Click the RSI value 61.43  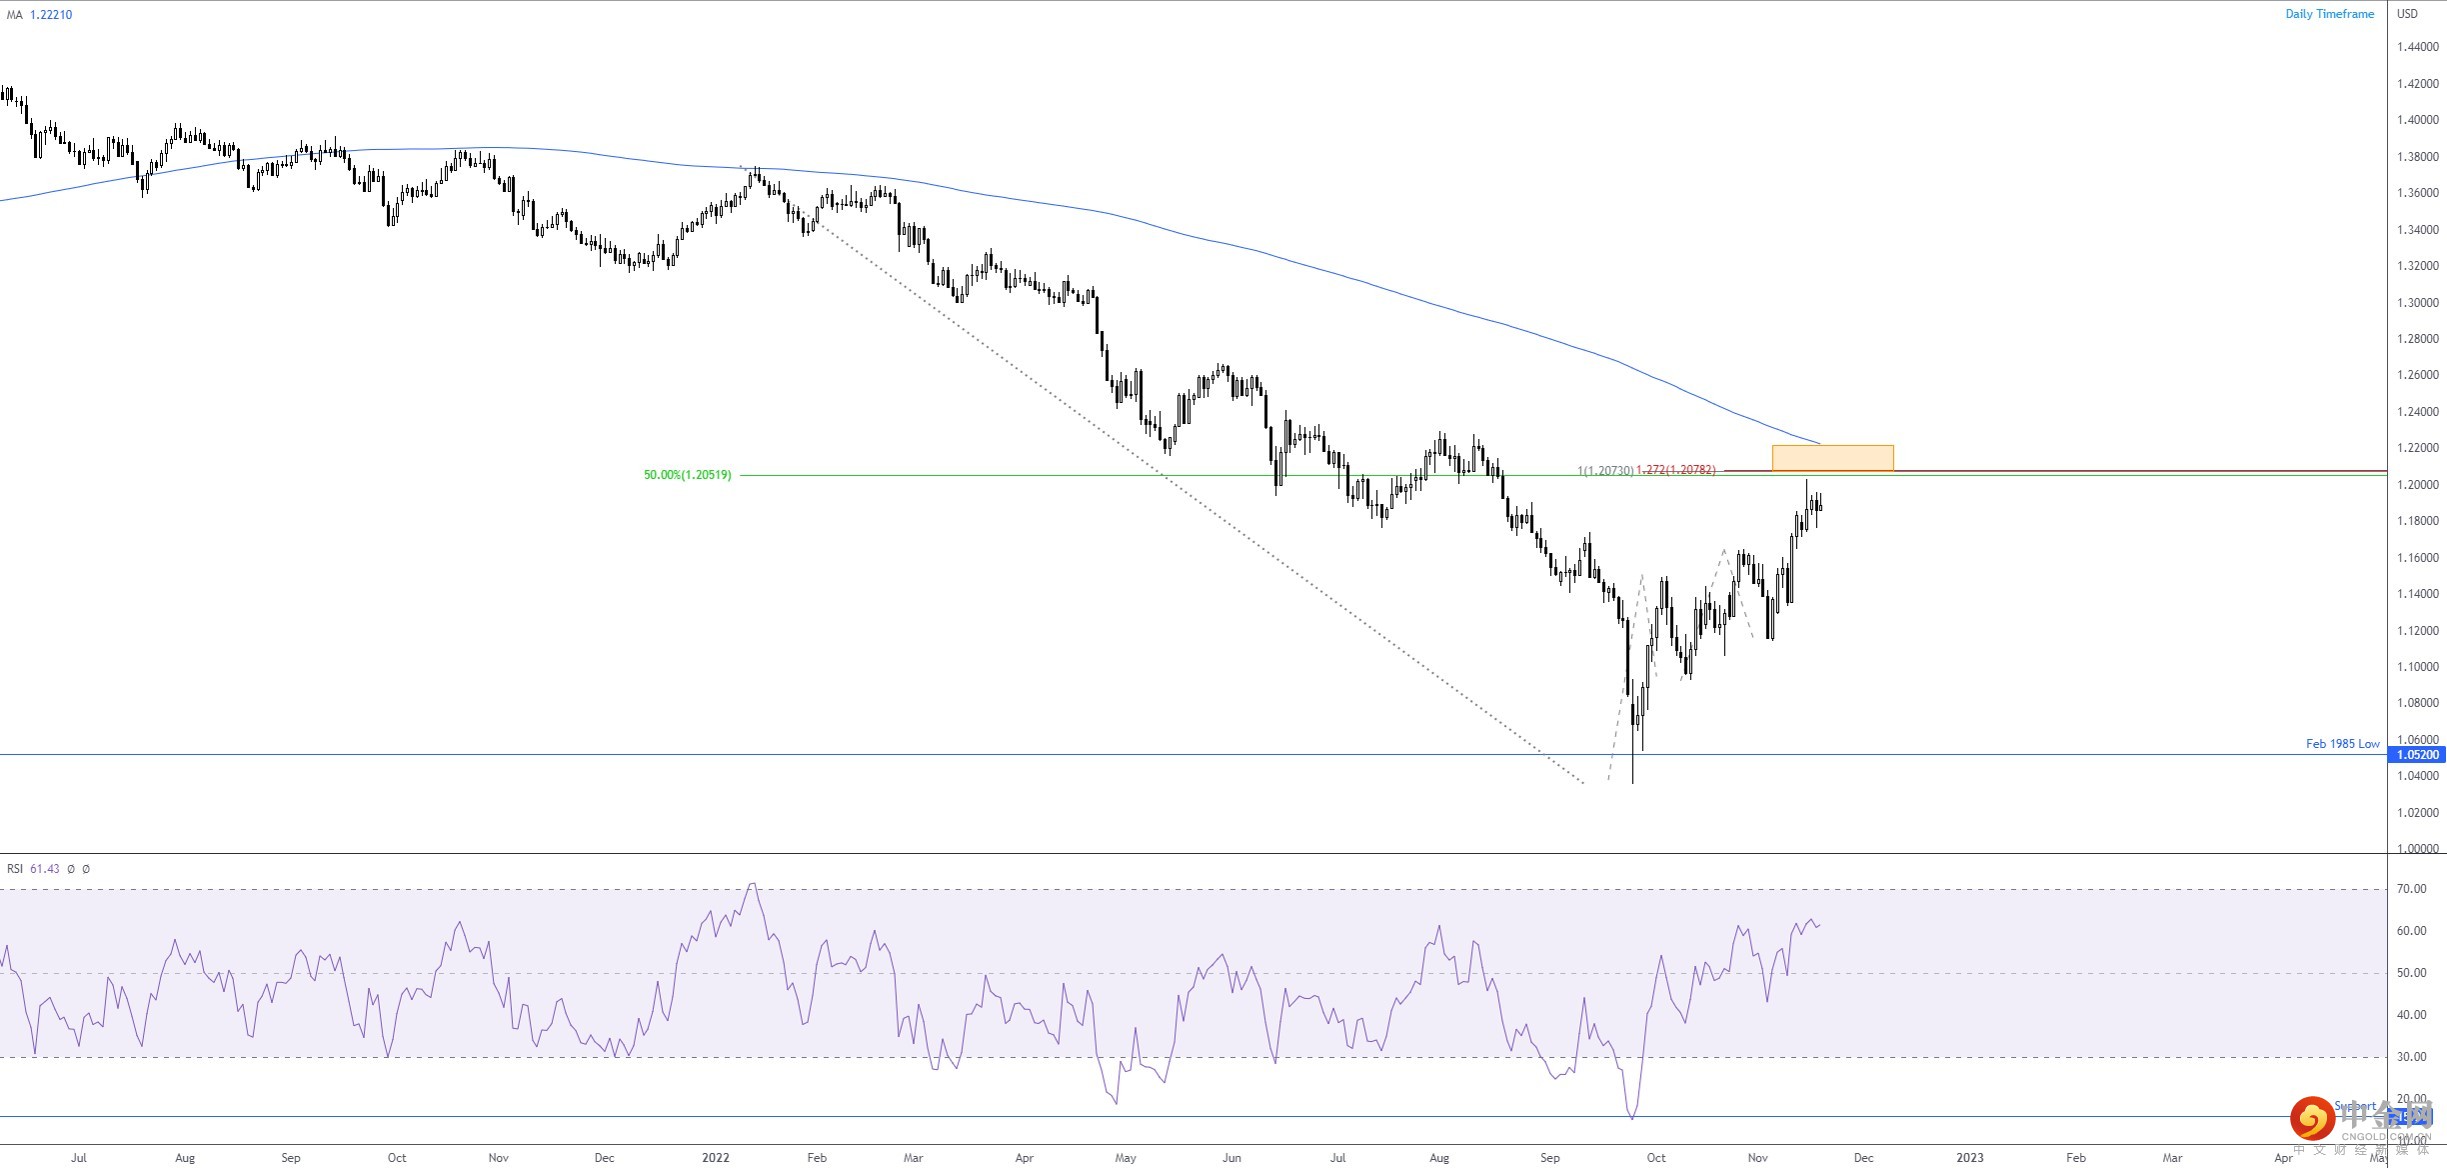(x=45, y=869)
